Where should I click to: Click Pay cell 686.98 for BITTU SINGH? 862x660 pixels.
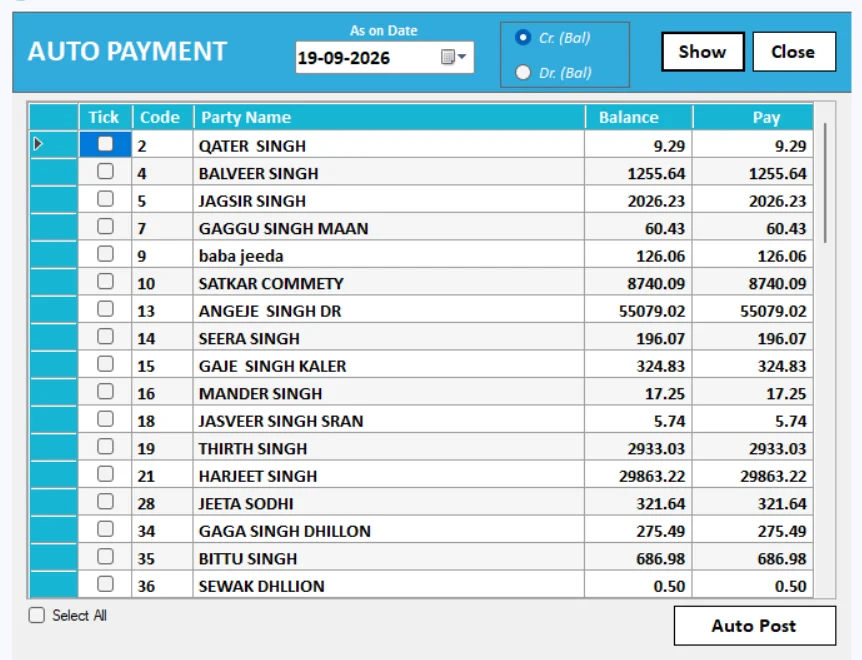(x=753, y=557)
